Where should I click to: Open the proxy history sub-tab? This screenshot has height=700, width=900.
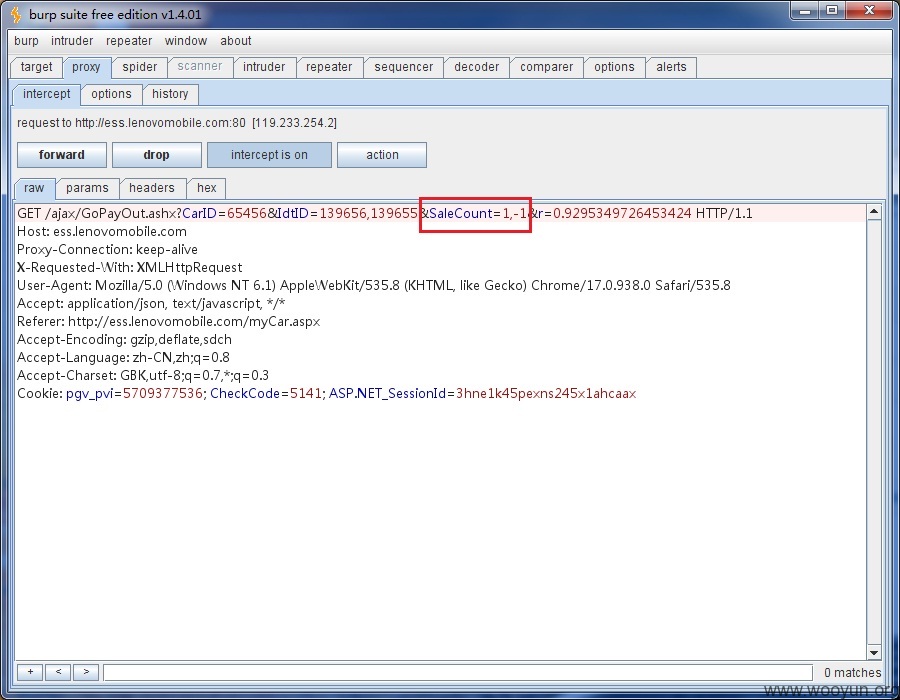coord(170,94)
